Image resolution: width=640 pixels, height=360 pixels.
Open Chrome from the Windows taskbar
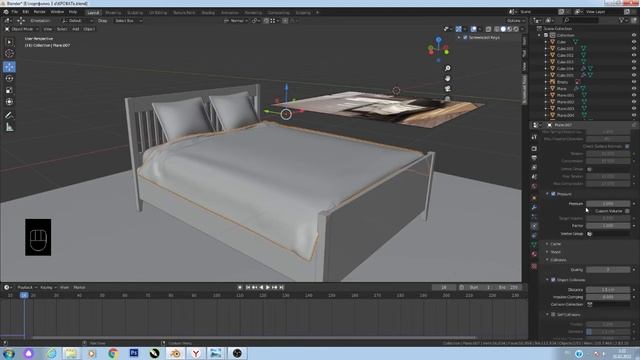113,353
